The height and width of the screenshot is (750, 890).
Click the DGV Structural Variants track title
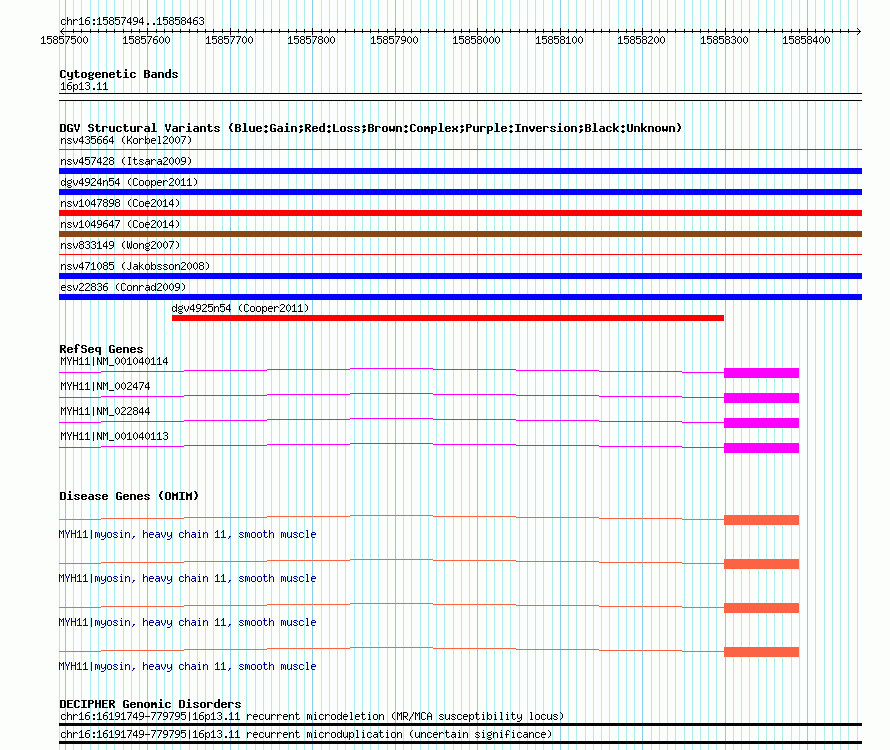pyautogui.click(x=371, y=128)
